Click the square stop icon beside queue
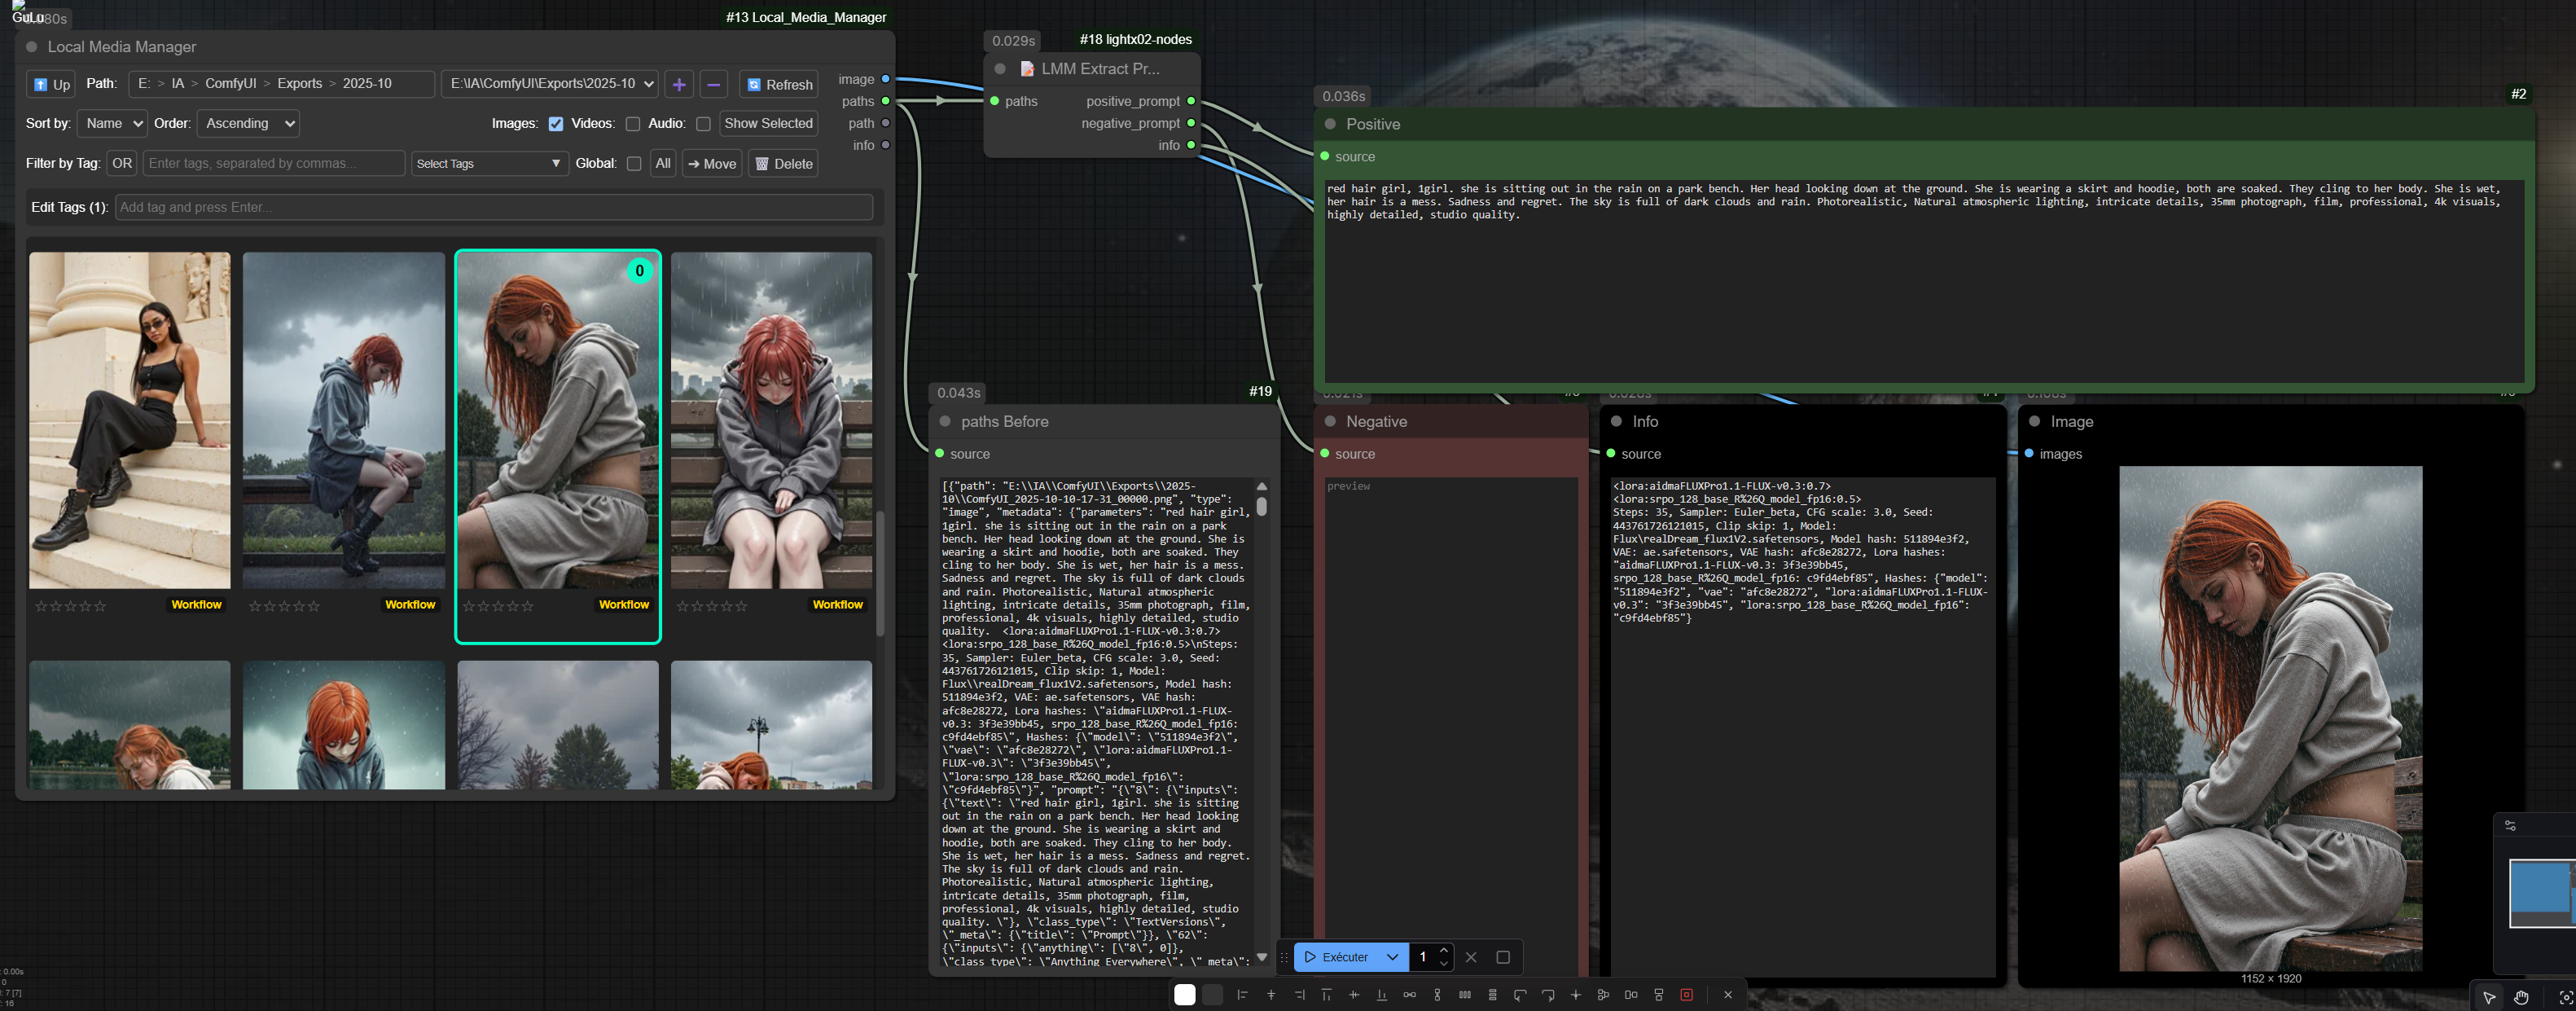Screen dimensions: 2576x1011 click(1503, 957)
